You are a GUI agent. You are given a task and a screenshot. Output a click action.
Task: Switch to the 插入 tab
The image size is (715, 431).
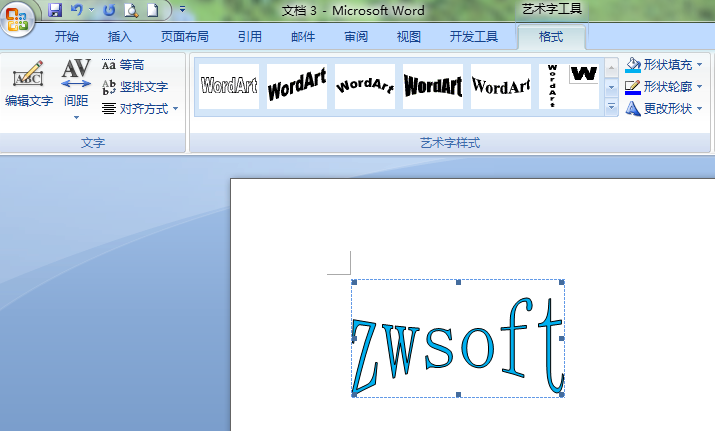[x=119, y=37]
